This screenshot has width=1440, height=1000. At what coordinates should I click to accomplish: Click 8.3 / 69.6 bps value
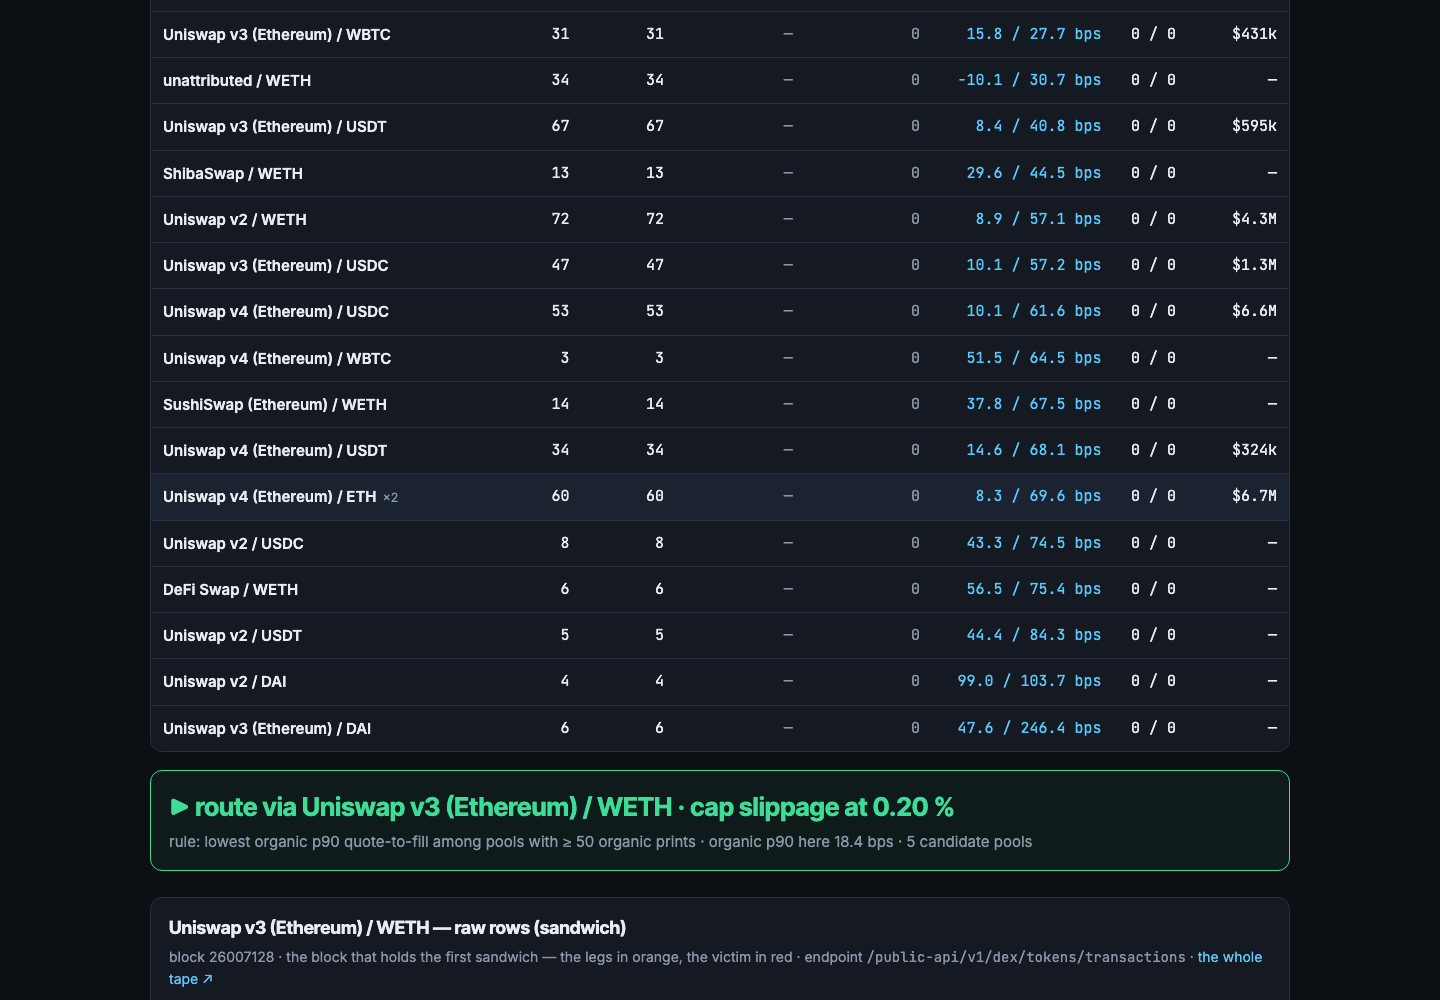[x=1038, y=496]
